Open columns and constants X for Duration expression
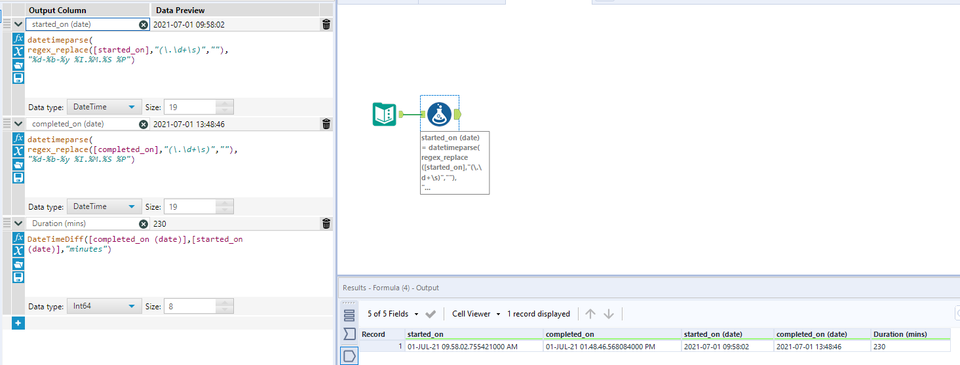 coord(18,251)
